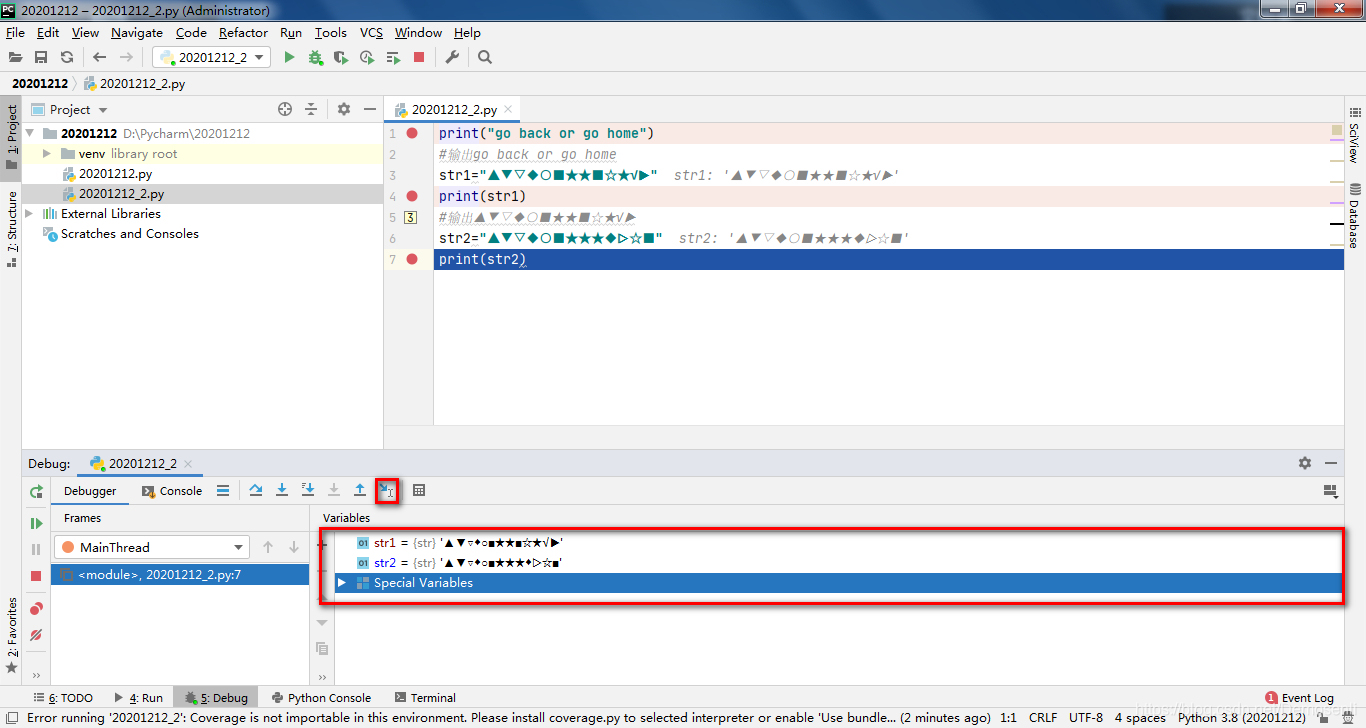Toggle breakpoint on line 4
This screenshot has height=728, width=1366.
click(412, 196)
